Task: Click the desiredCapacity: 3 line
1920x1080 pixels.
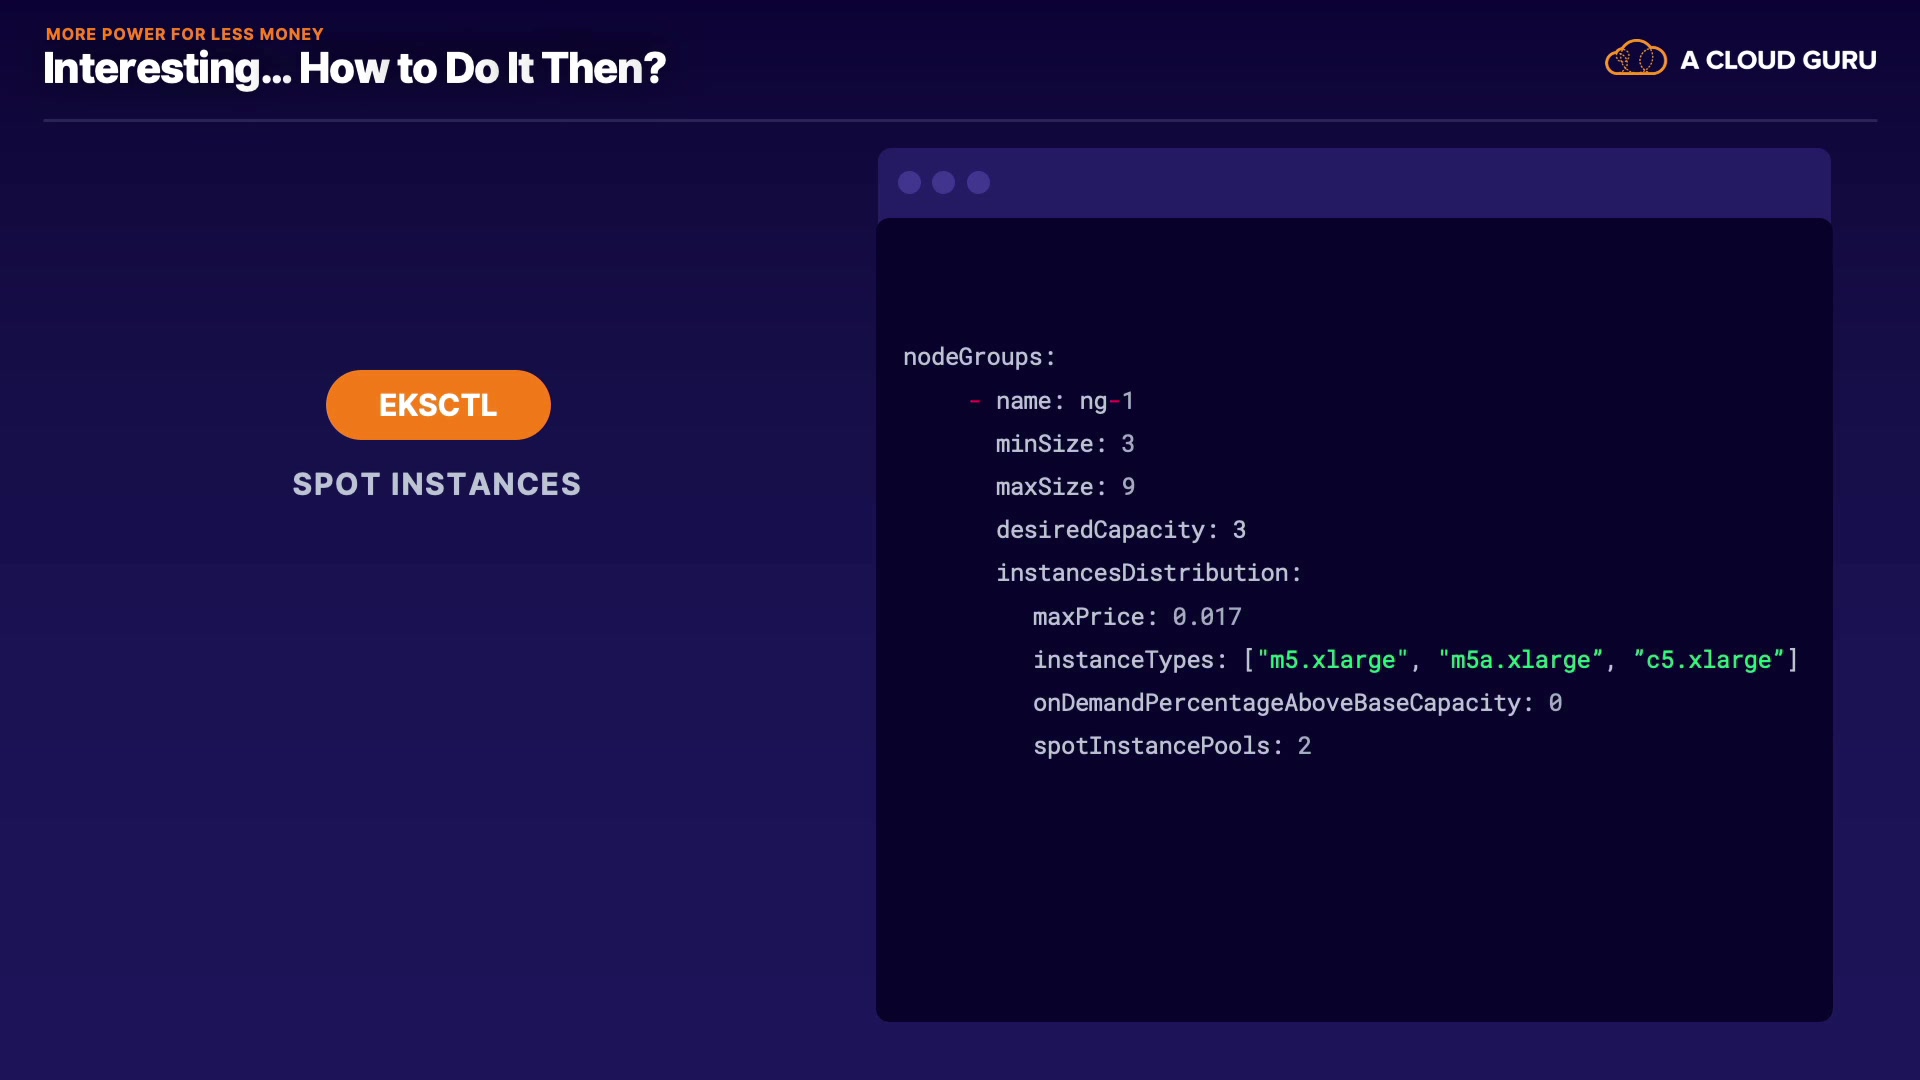Action: (1120, 530)
